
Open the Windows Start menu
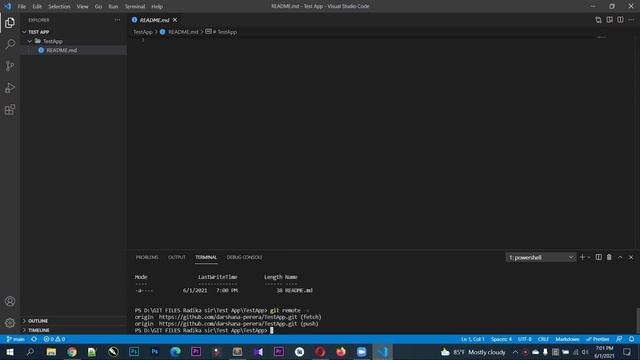pos(10,352)
